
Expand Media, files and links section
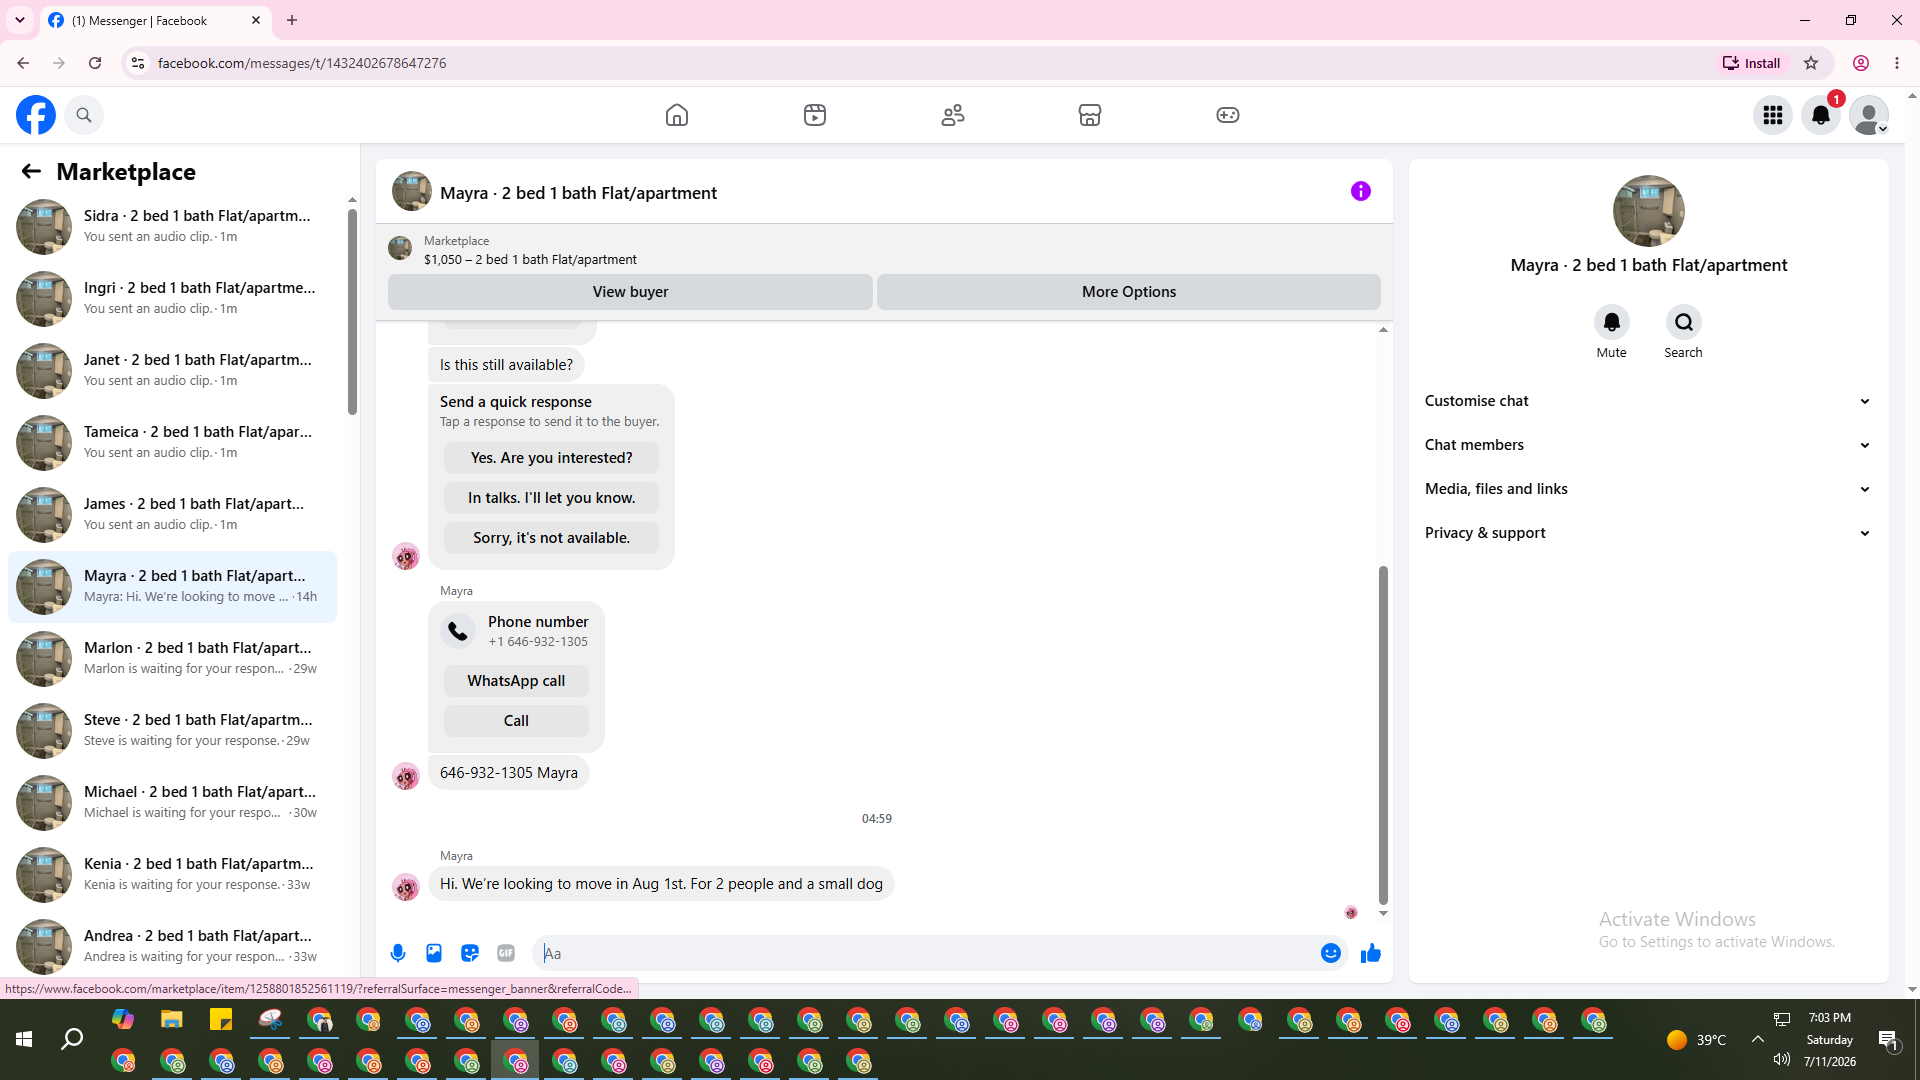coord(1648,489)
